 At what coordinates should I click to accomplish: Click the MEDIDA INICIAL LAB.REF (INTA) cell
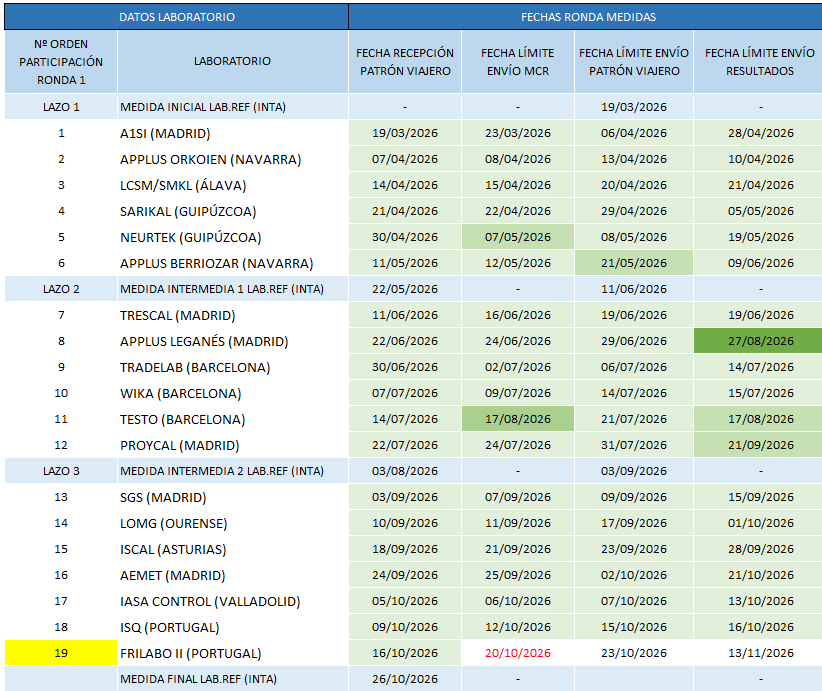233,107
